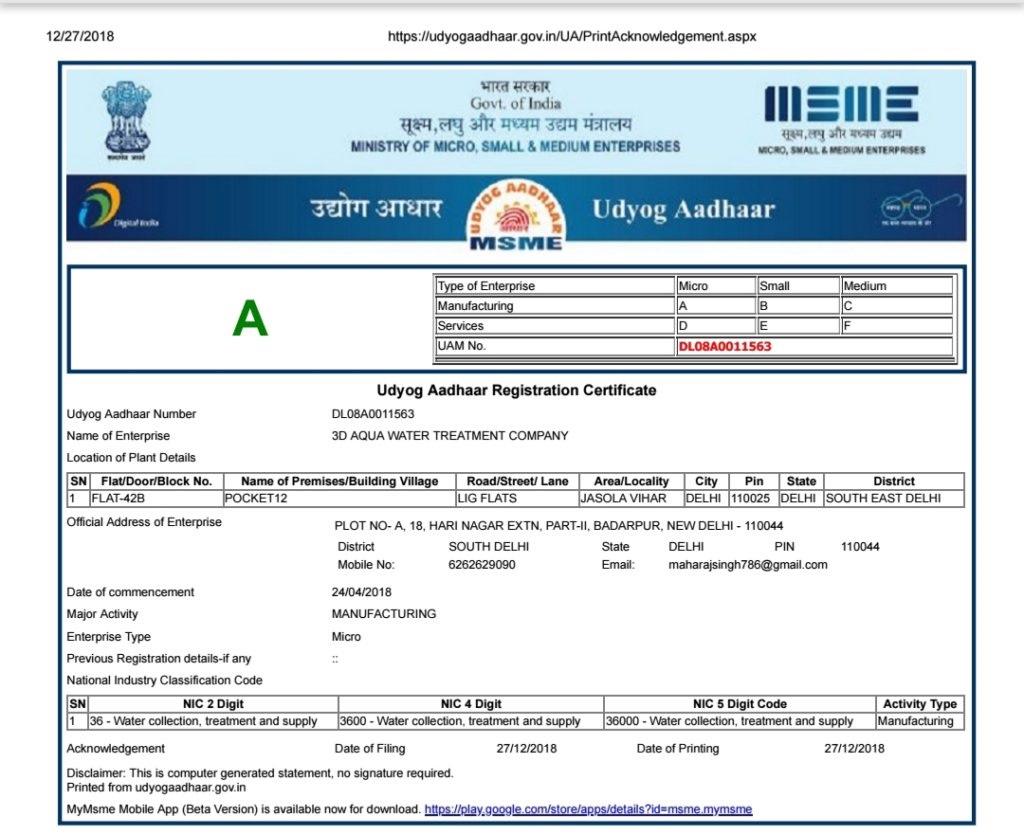1024x827 pixels.
Task: Click the Disclaimer computer generated statement line
Action: pos(260,773)
